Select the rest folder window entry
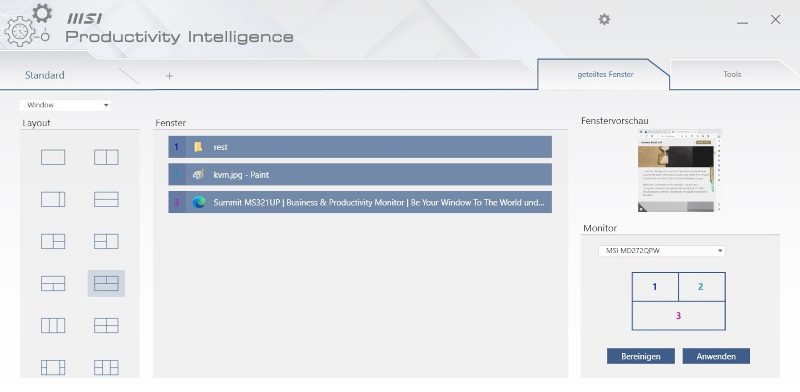The image size is (800, 392). [360, 147]
